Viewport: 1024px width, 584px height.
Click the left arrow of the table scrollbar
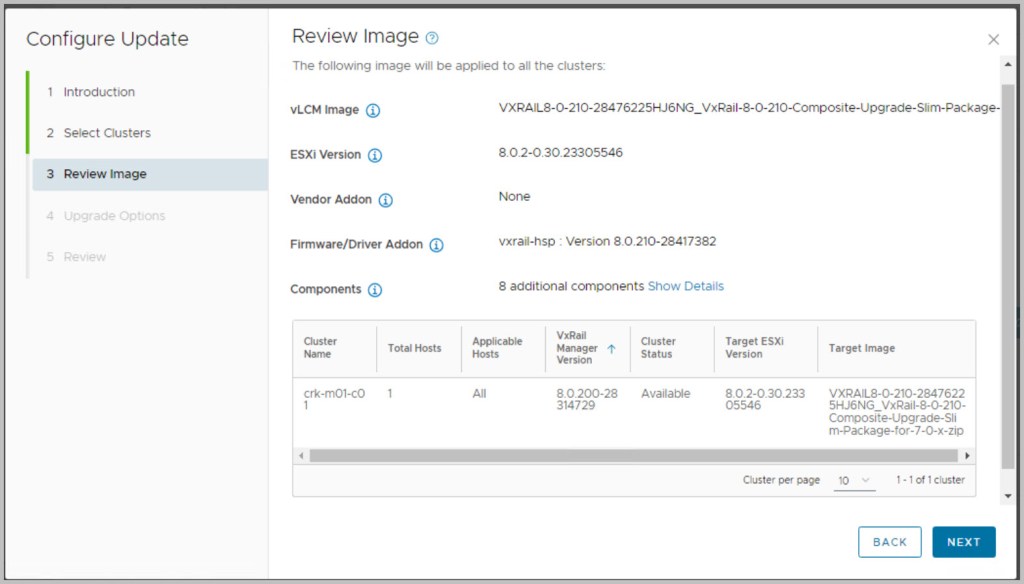click(x=300, y=456)
